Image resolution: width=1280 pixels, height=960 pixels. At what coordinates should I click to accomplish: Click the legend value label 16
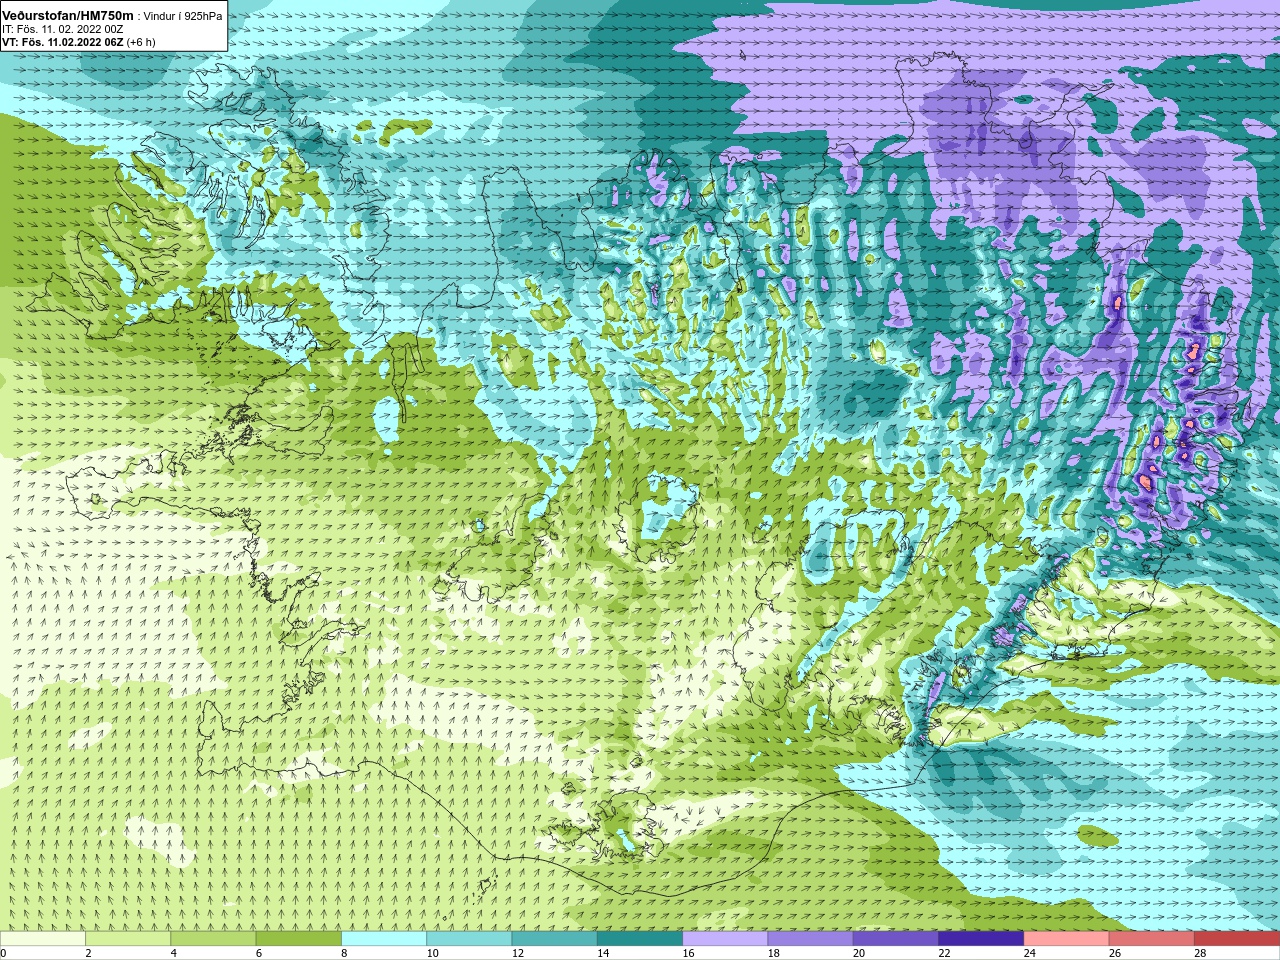[x=688, y=953]
